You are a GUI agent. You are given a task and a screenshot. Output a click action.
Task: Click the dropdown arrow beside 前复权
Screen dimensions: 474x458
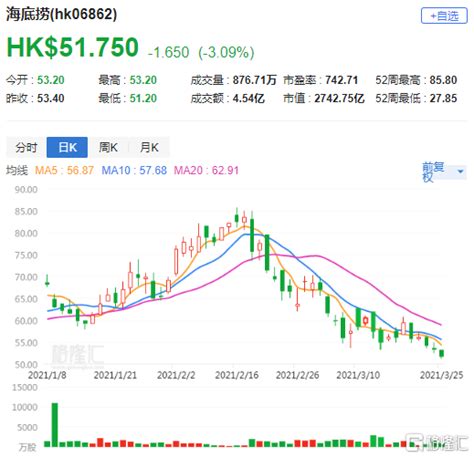tap(460, 172)
